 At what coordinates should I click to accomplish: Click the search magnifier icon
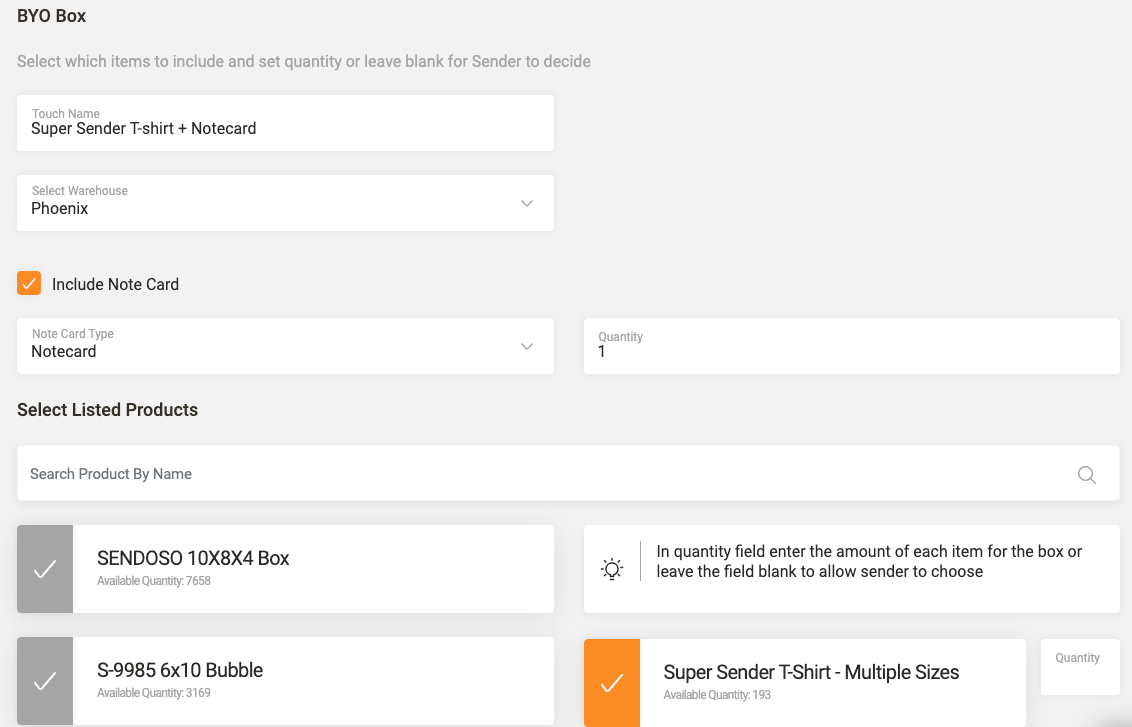click(x=1086, y=475)
